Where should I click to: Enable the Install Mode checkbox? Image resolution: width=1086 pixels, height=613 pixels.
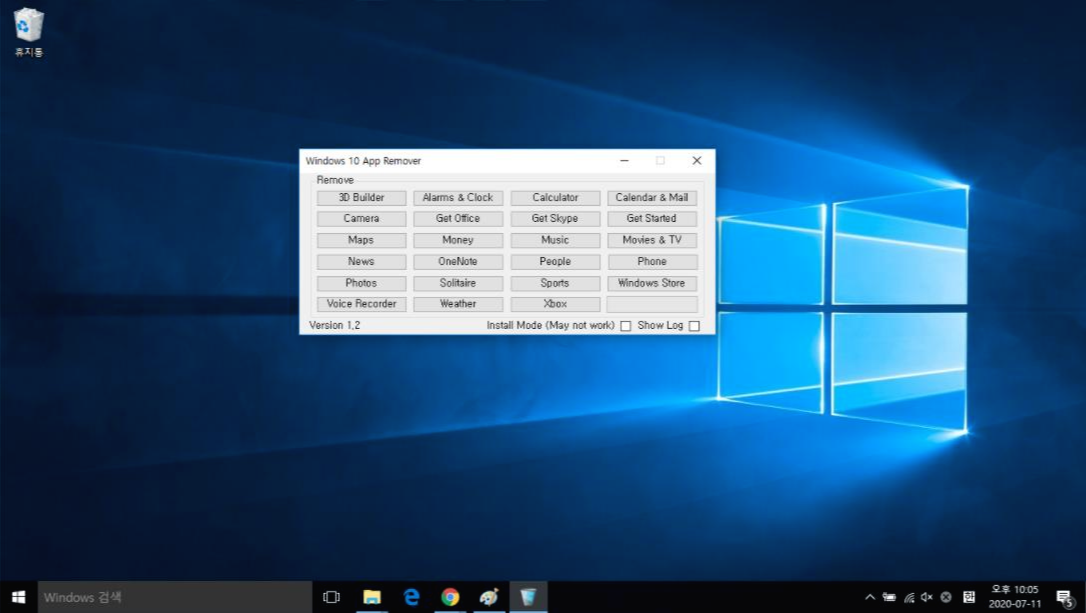click(x=625, y=326)
